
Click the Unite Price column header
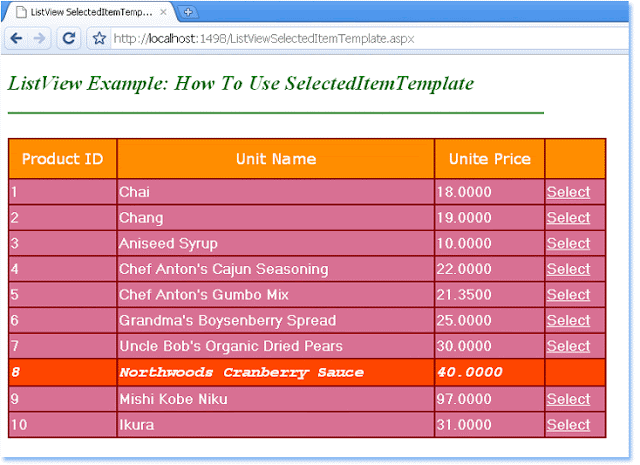490,159
